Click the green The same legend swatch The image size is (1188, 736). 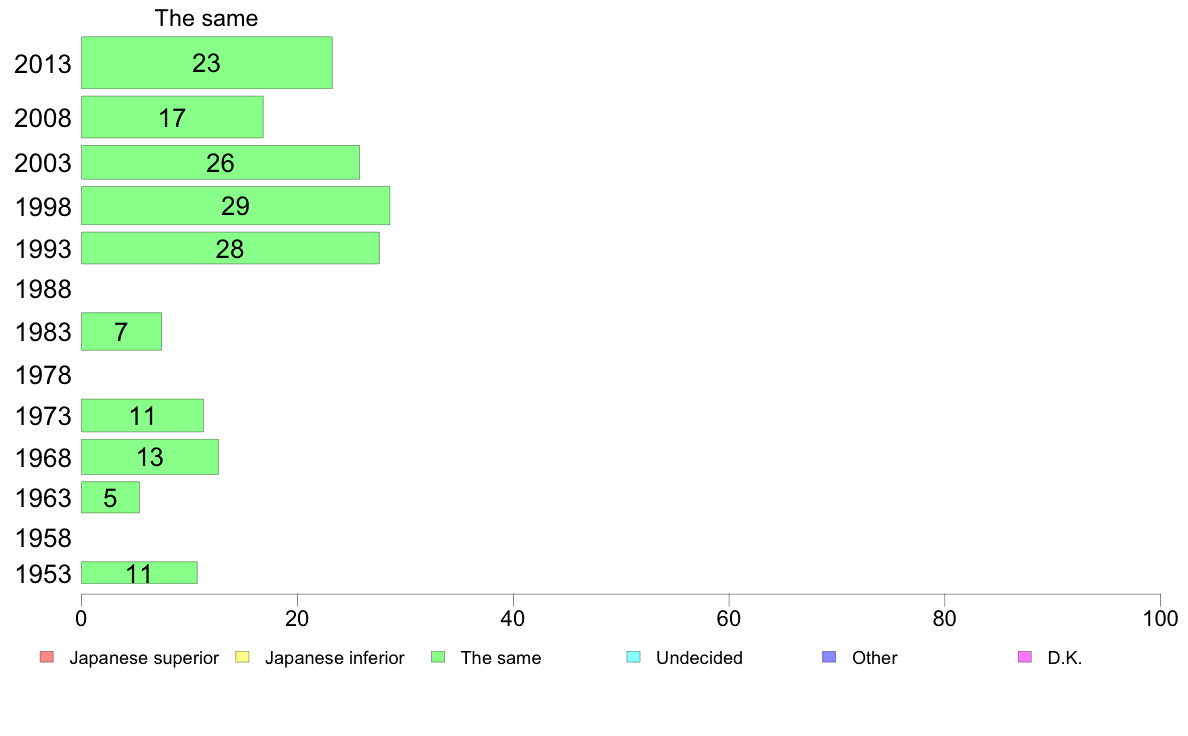tap(438, 657)
